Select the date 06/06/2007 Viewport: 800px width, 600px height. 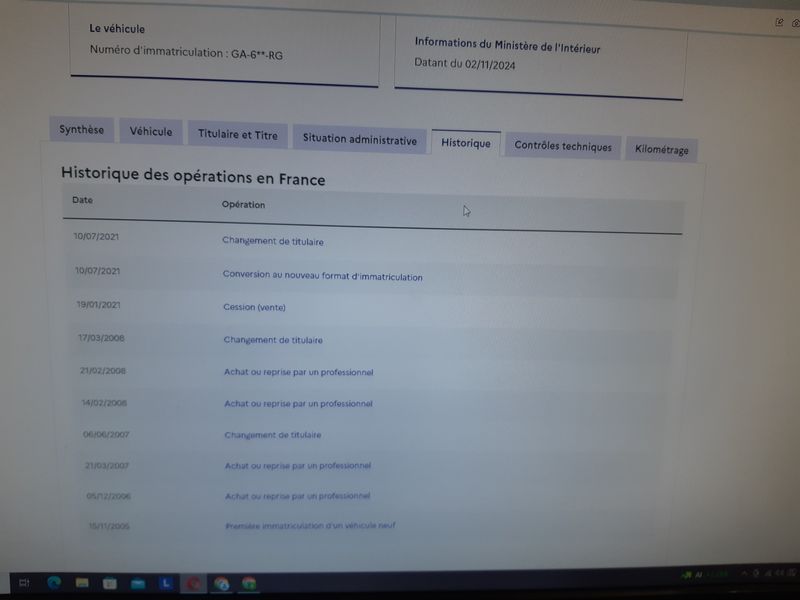click(x=106, y=434)
